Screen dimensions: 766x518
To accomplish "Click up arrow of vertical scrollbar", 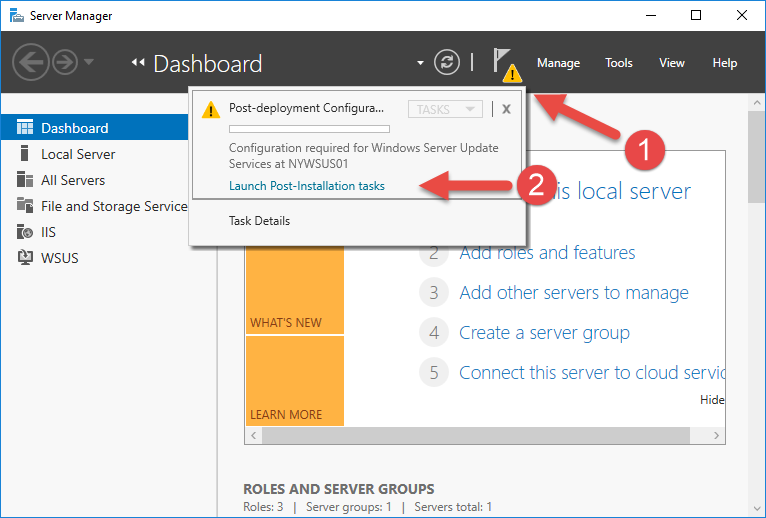I will click(x=757, y=103).
